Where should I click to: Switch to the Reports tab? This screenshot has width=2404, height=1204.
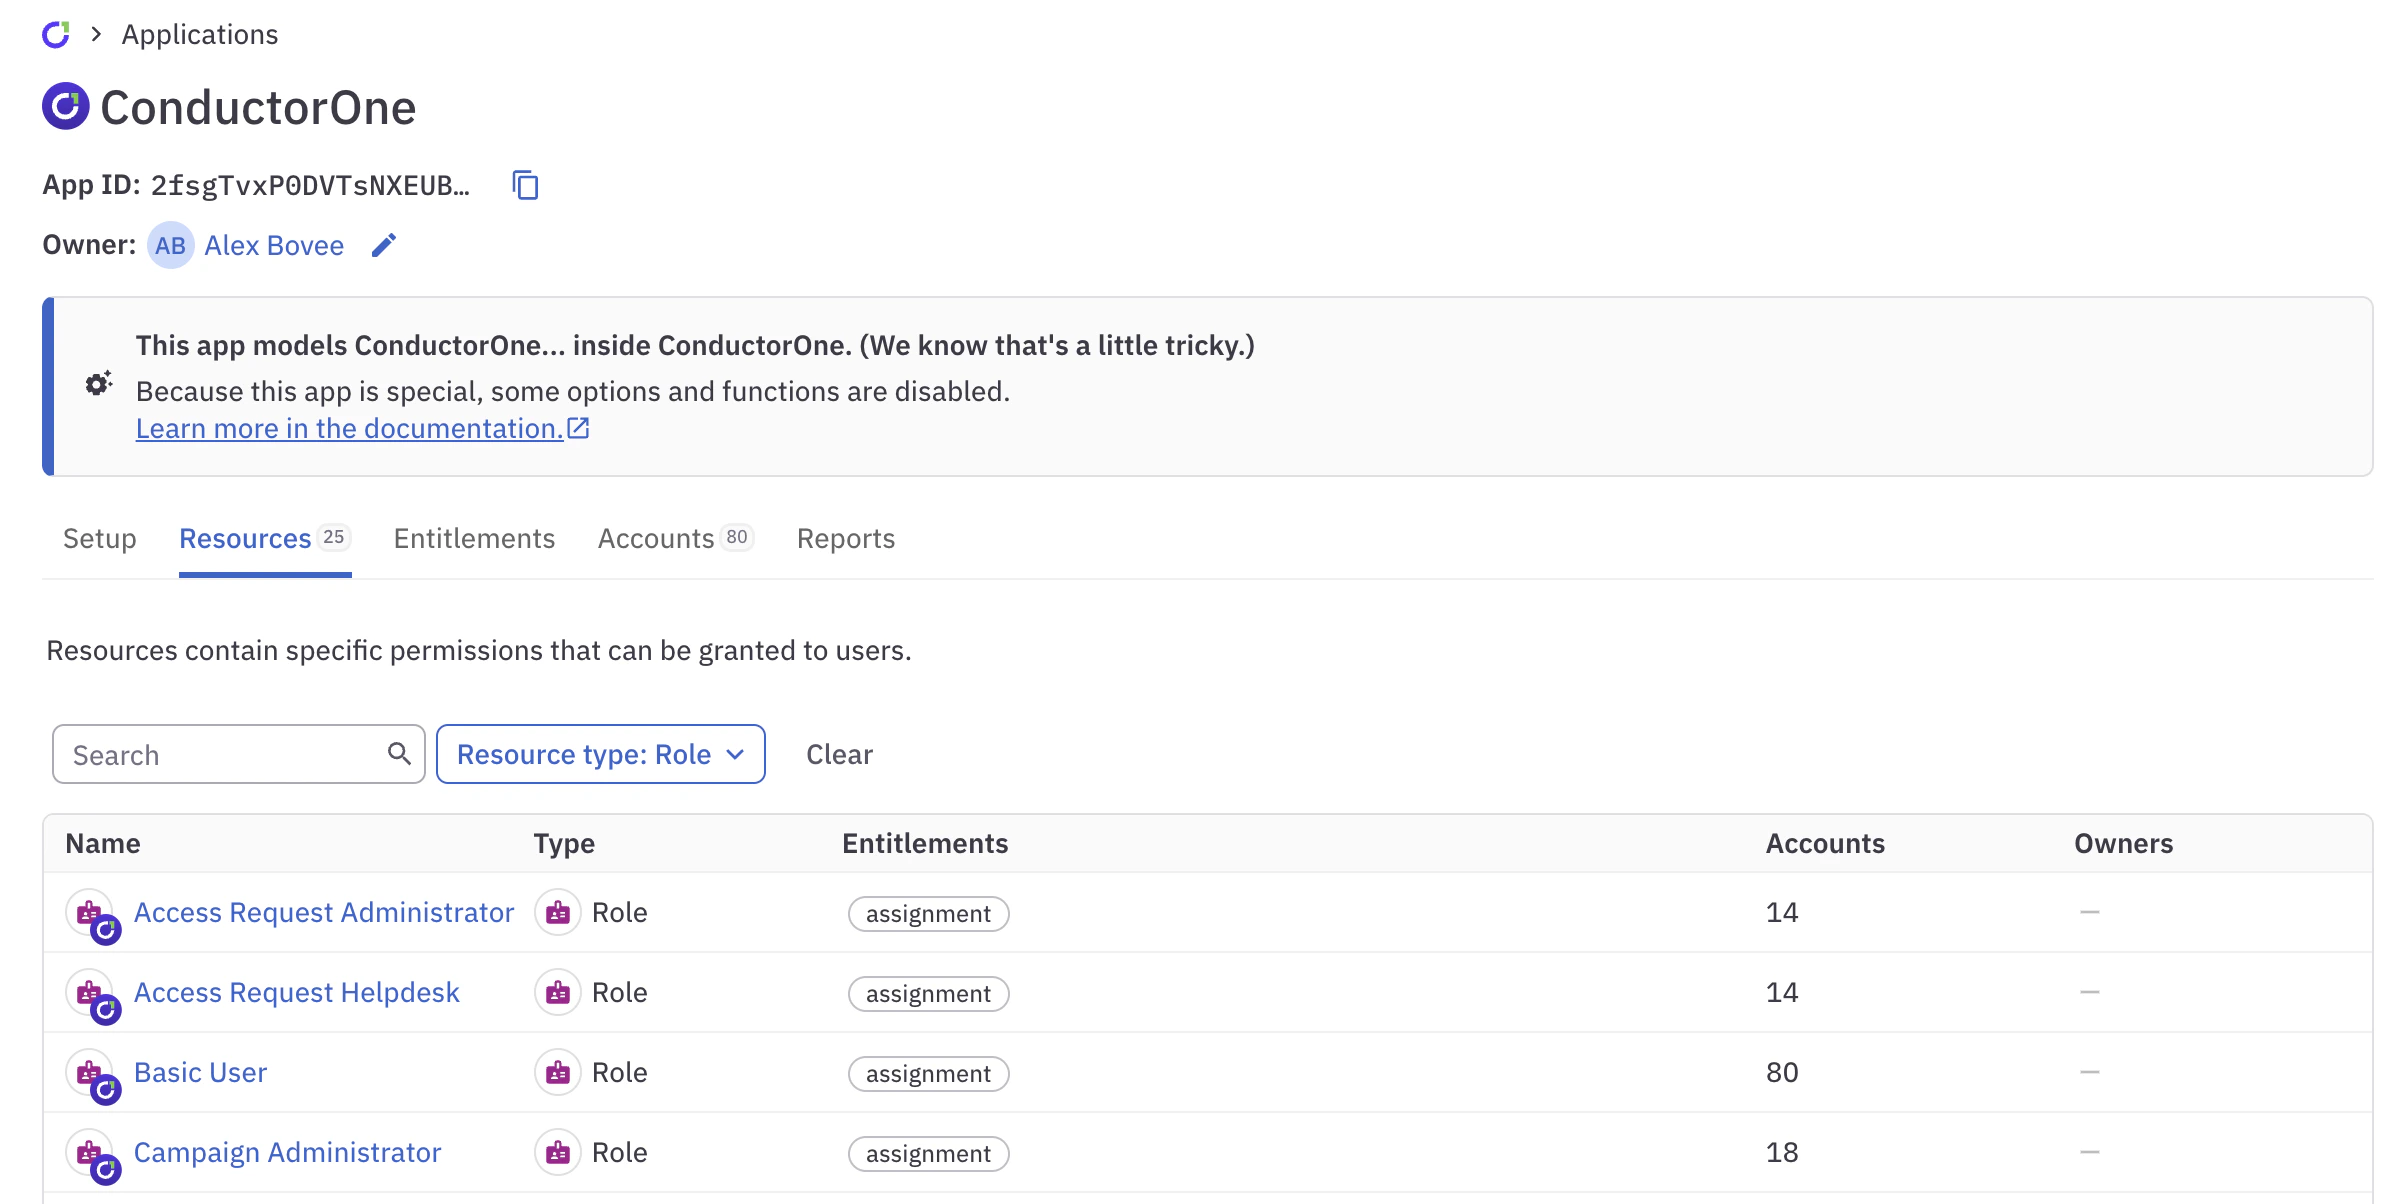pos(845,538)
